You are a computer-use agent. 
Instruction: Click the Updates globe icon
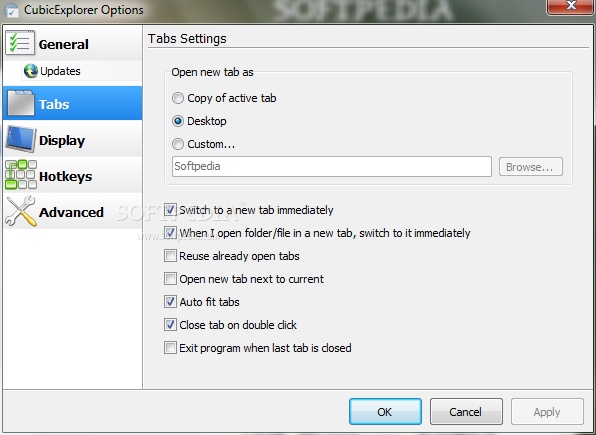[x=31, y=71]
